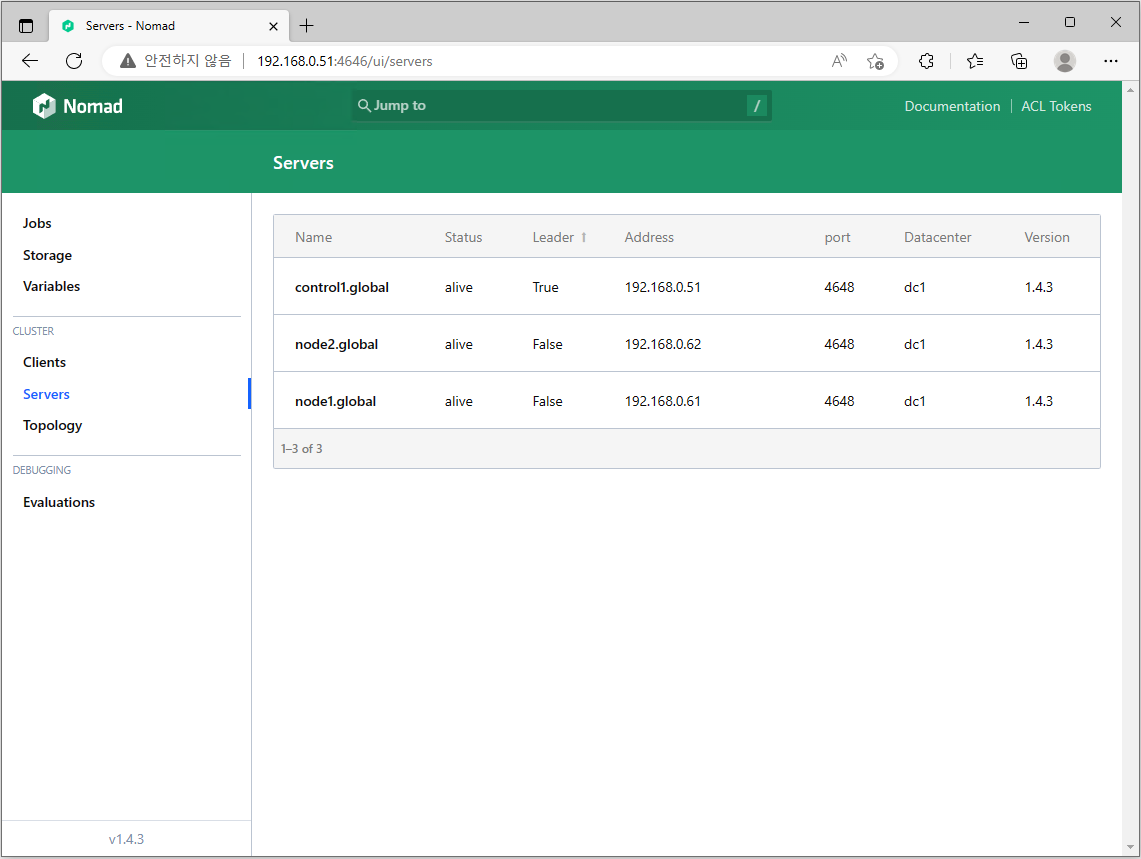Viewport: 1141px width, 859px height.
Task: Click address 192.168.0.61 cell
Action: pos(662,401)
